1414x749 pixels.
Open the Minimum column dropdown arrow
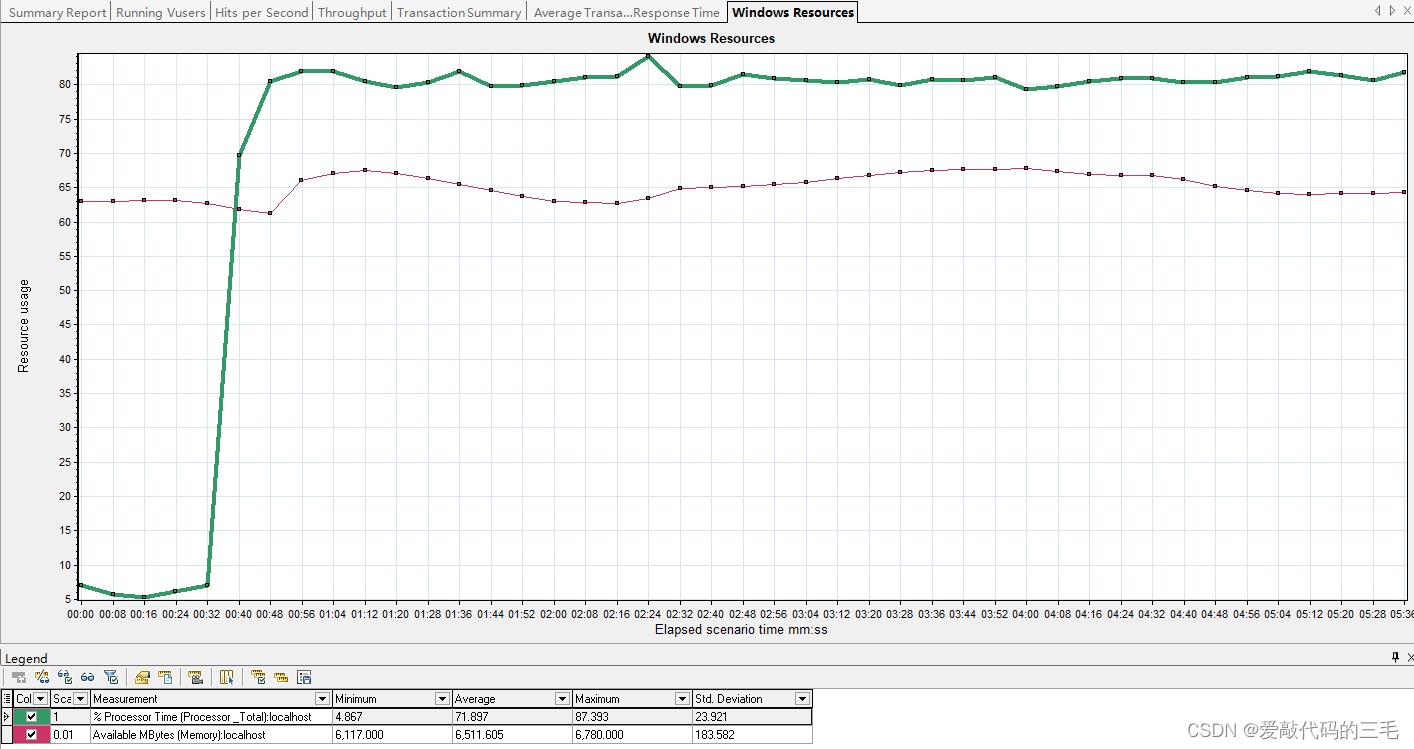click(x=442, y=699)
